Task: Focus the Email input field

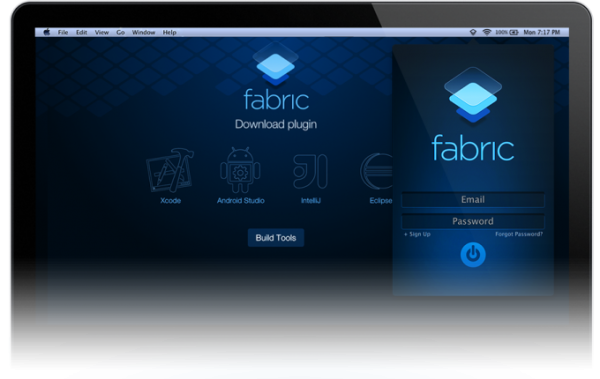Action: (473, 200)
